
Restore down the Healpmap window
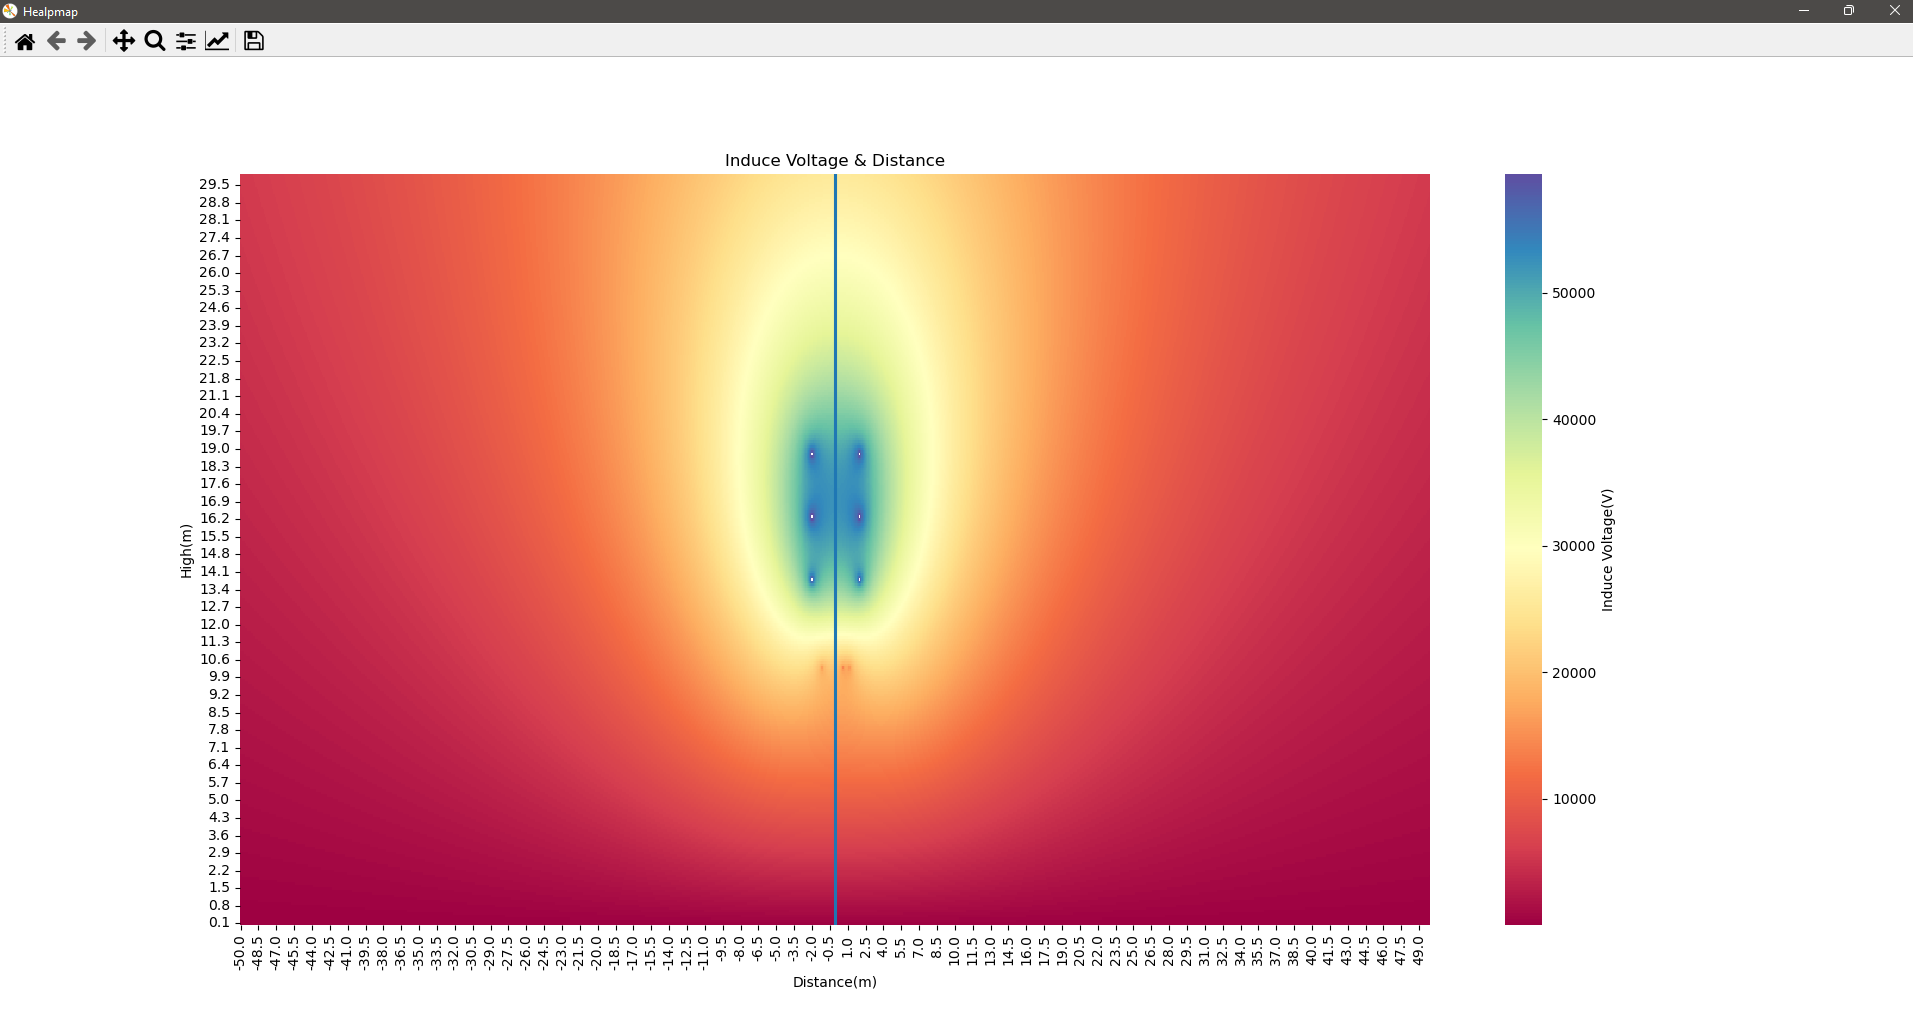(x=1849, y=11)
